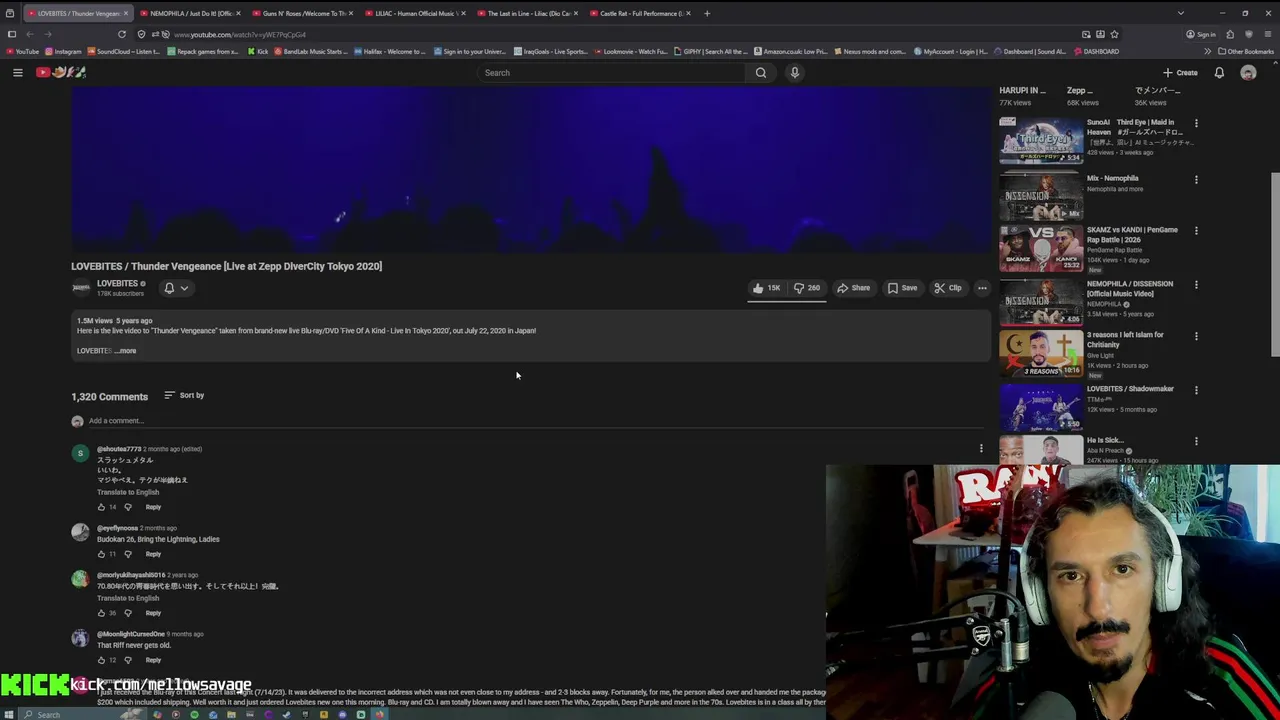Dislike the comment by @eyeflynoosa
The image size is (1280, 720).
[127, 554]
